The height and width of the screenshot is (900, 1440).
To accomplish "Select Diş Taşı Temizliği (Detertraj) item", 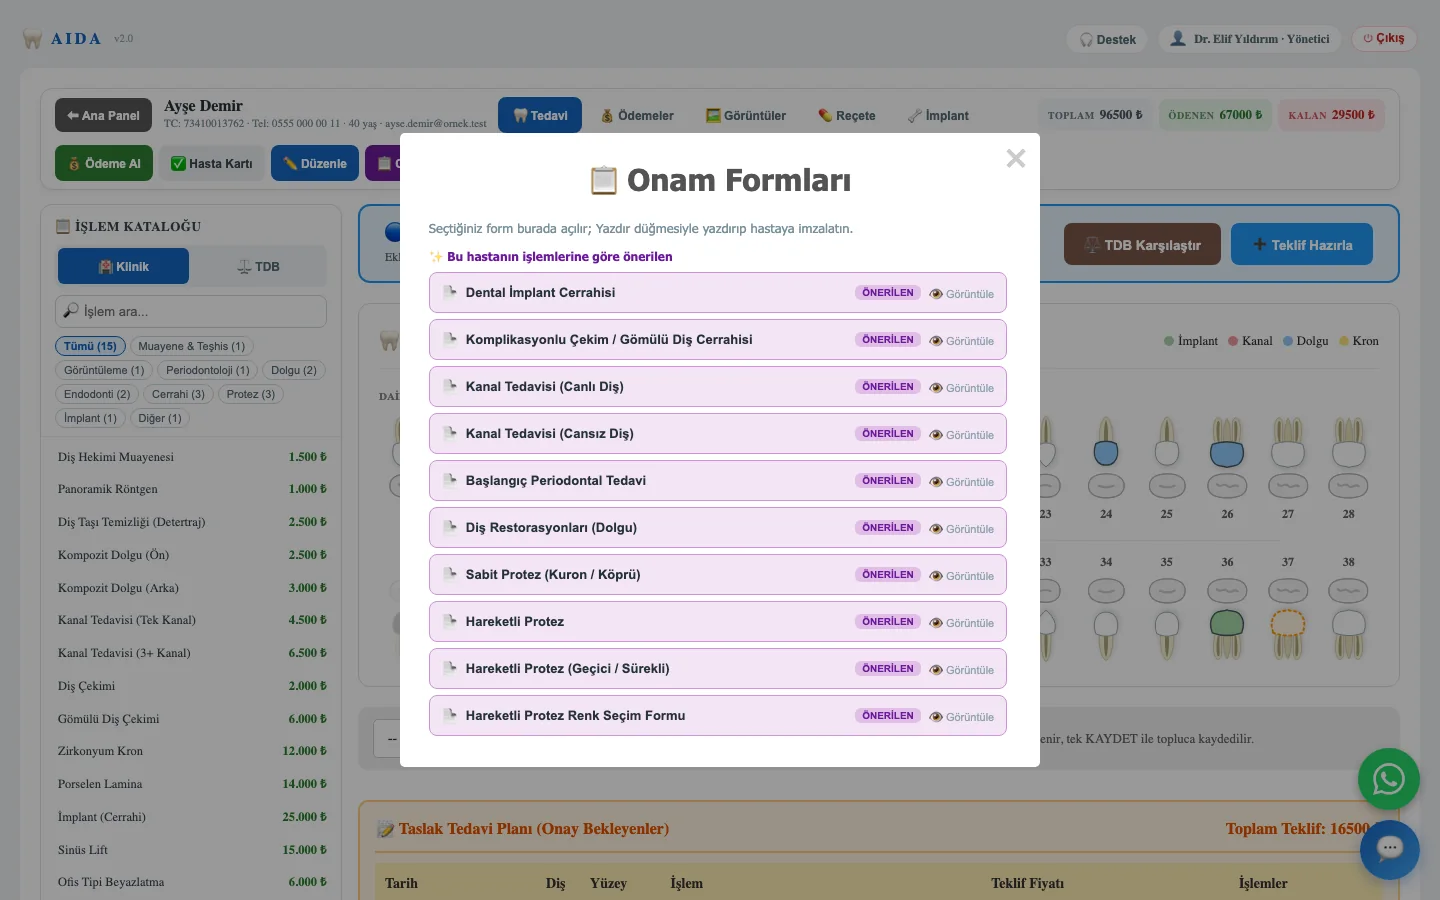I will point(191,522).
